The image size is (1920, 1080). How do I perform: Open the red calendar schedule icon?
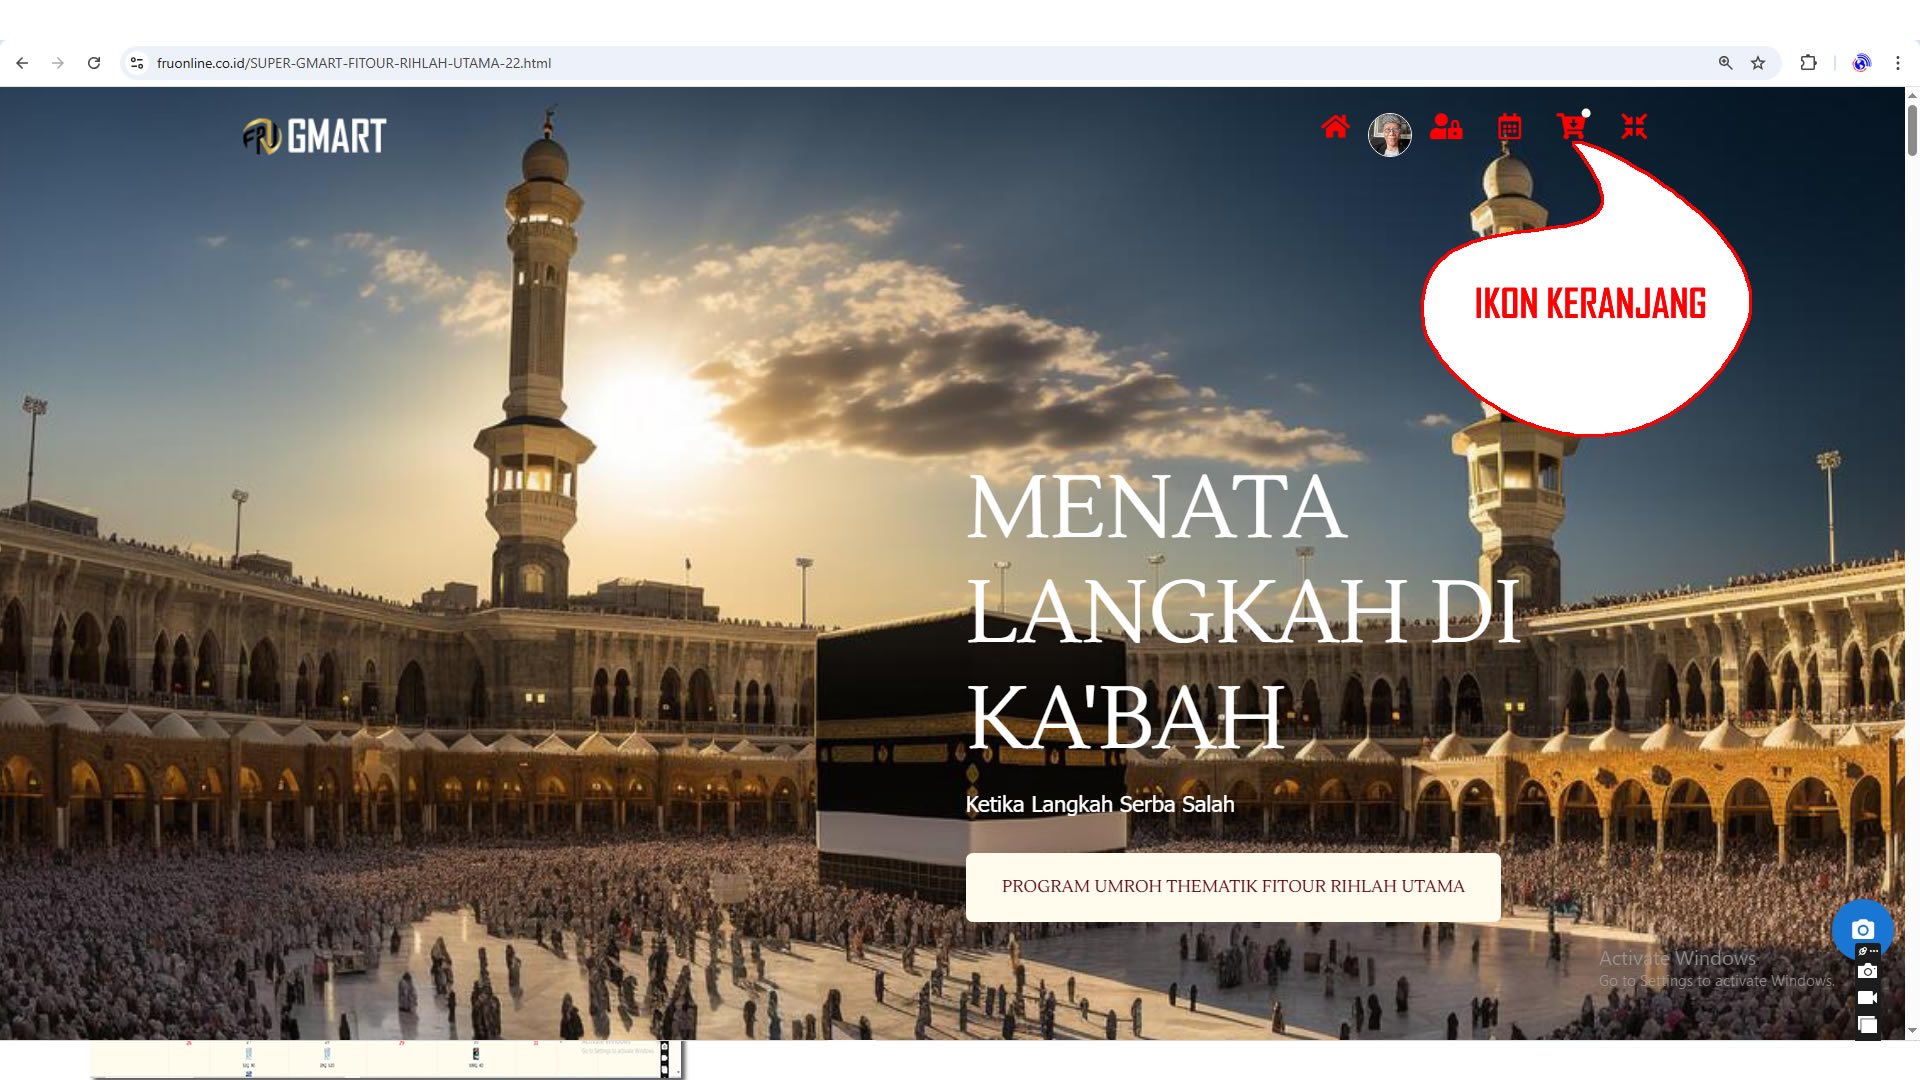[1509, 127]
